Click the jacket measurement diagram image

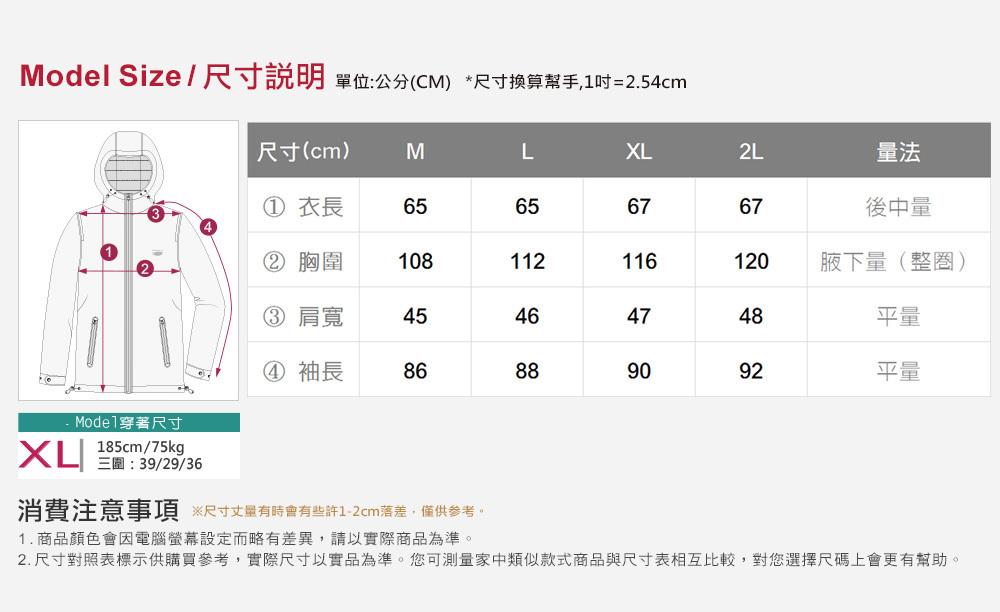tap(128, 260)
